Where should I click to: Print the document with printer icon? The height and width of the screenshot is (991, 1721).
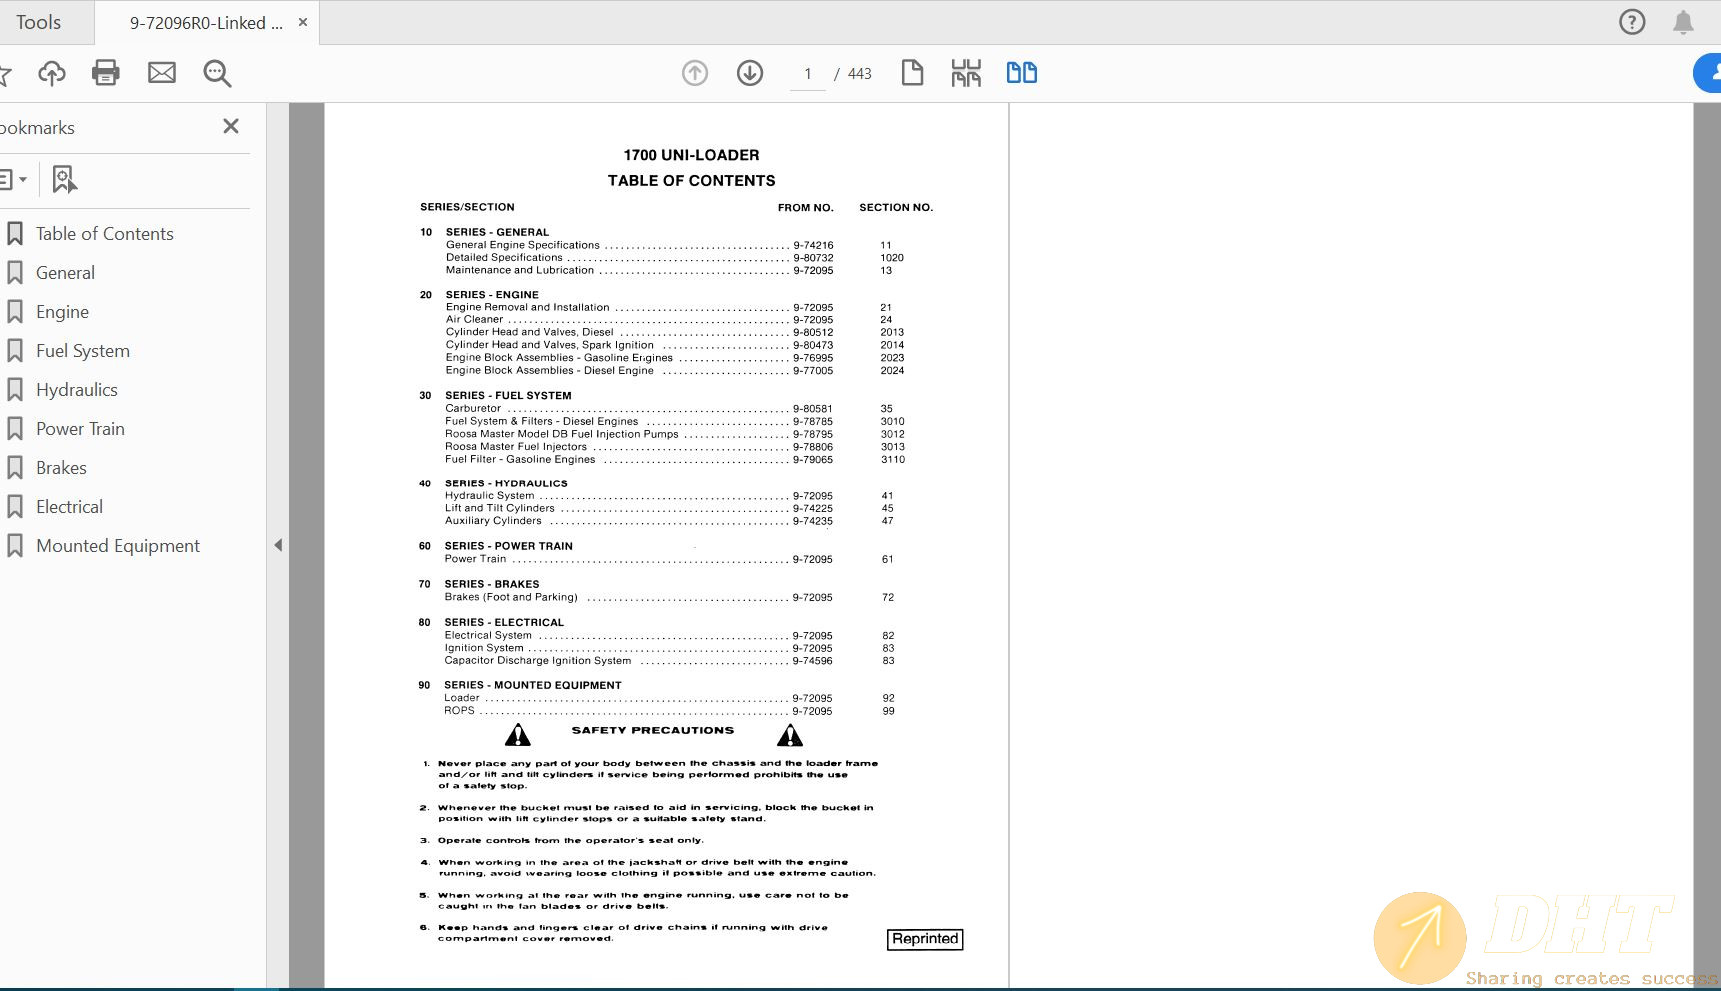click(x=106, y=73)
